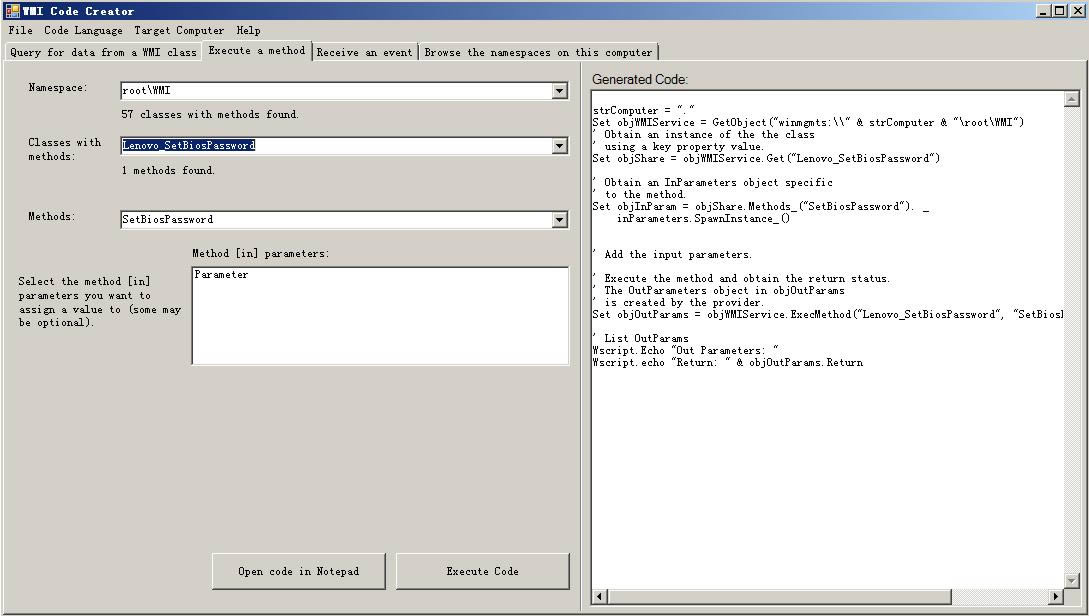
Task: Click Open code in Notepad button
Action: tap(299, 572)
